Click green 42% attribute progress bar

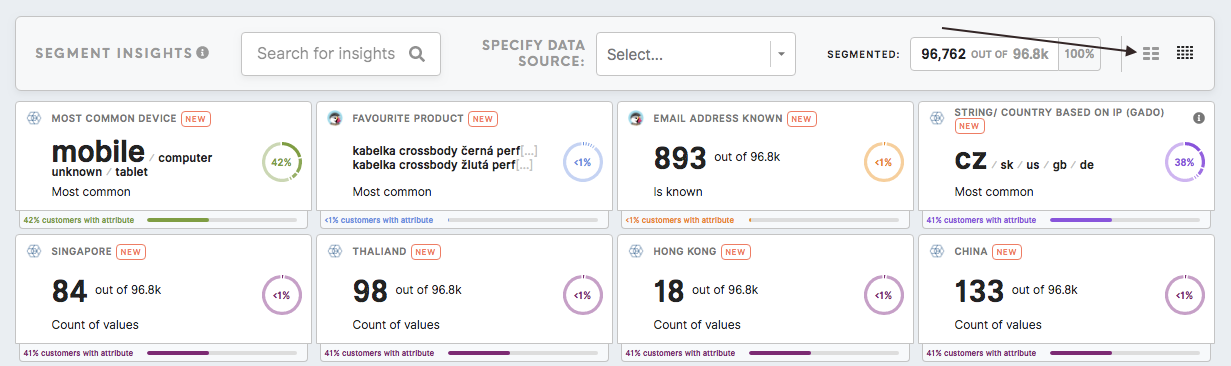point(222,219)
